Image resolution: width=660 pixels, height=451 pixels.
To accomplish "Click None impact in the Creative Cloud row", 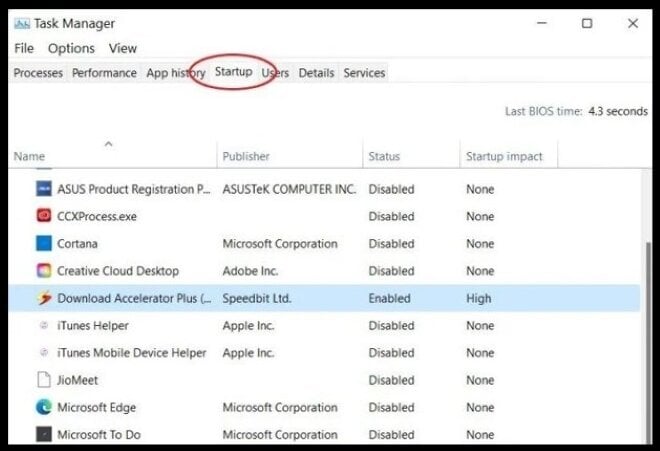I will (480, 271).
